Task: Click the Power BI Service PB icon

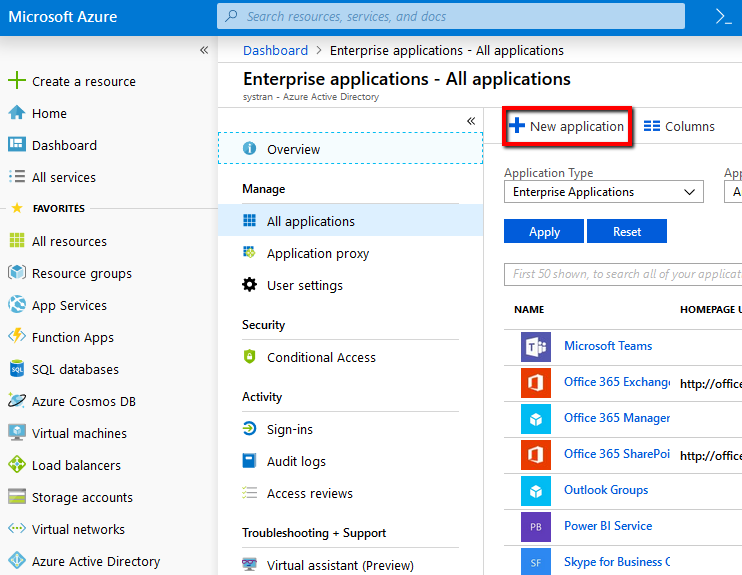Action: click(x=536, y=527)
